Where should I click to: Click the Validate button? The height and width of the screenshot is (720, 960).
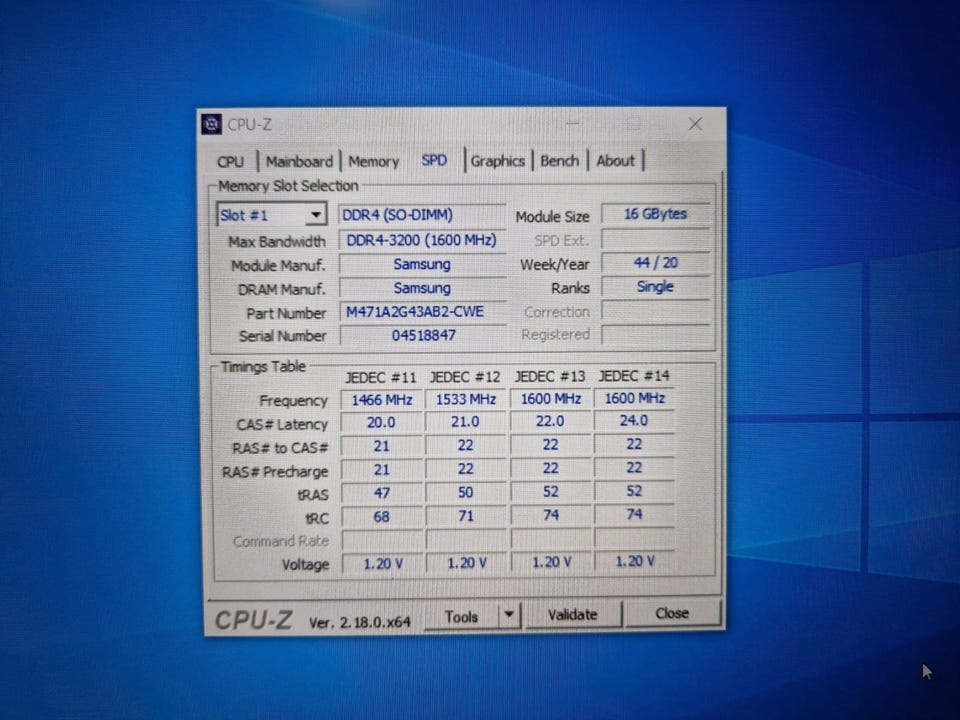tap(572, 615)
